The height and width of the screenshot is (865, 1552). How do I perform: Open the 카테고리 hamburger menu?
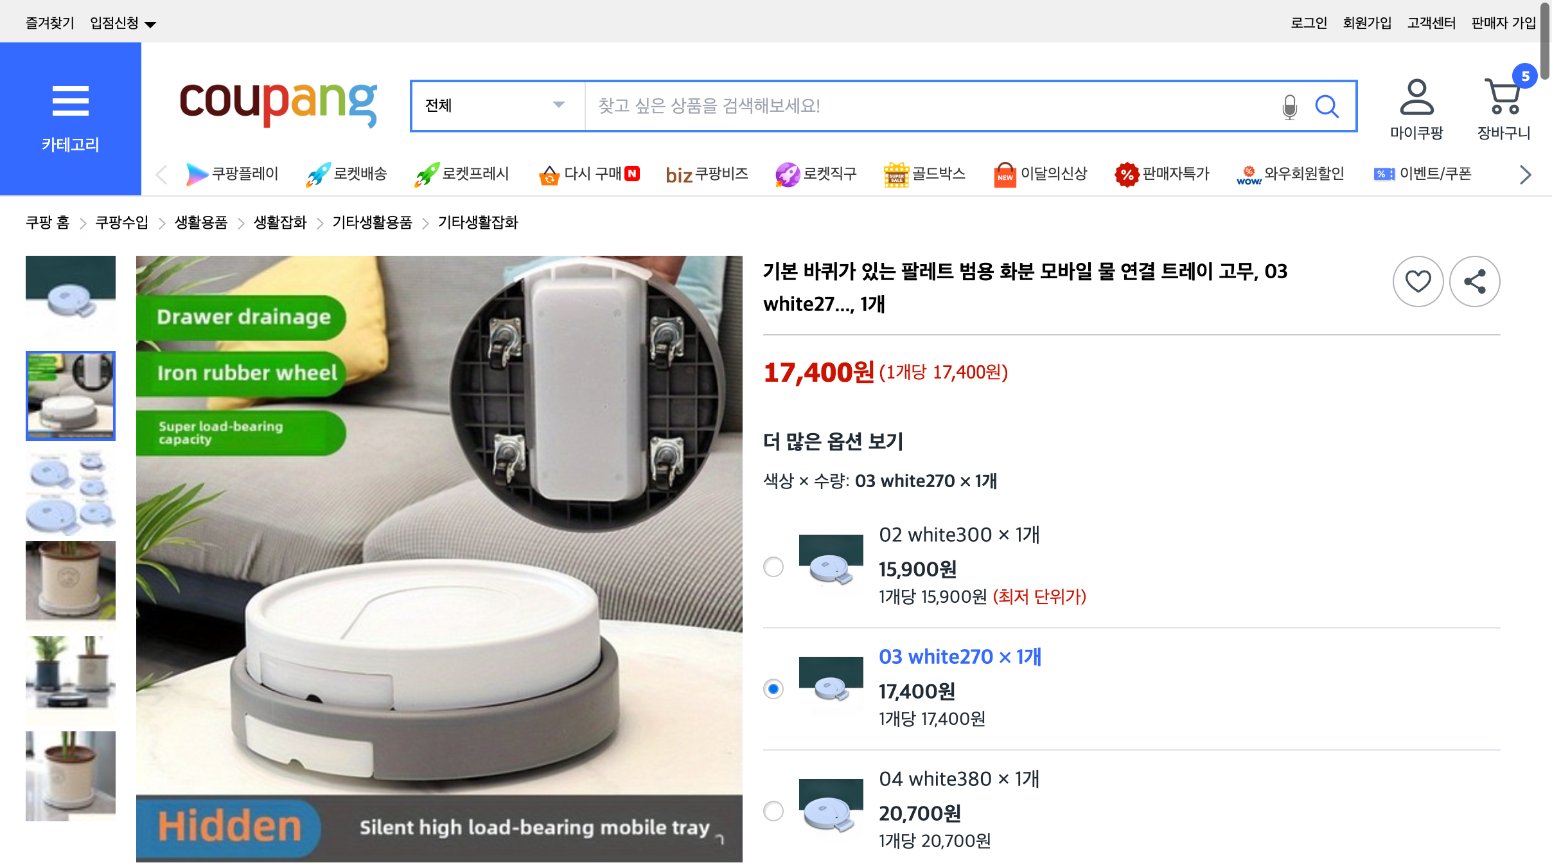pos(70,101)
